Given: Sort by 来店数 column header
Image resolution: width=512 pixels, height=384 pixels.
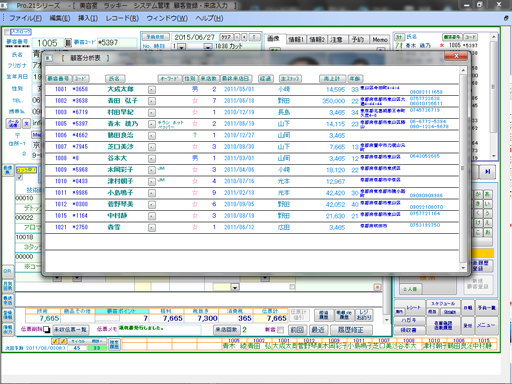Looking at the screenshot, I should (x=209, y=79).
